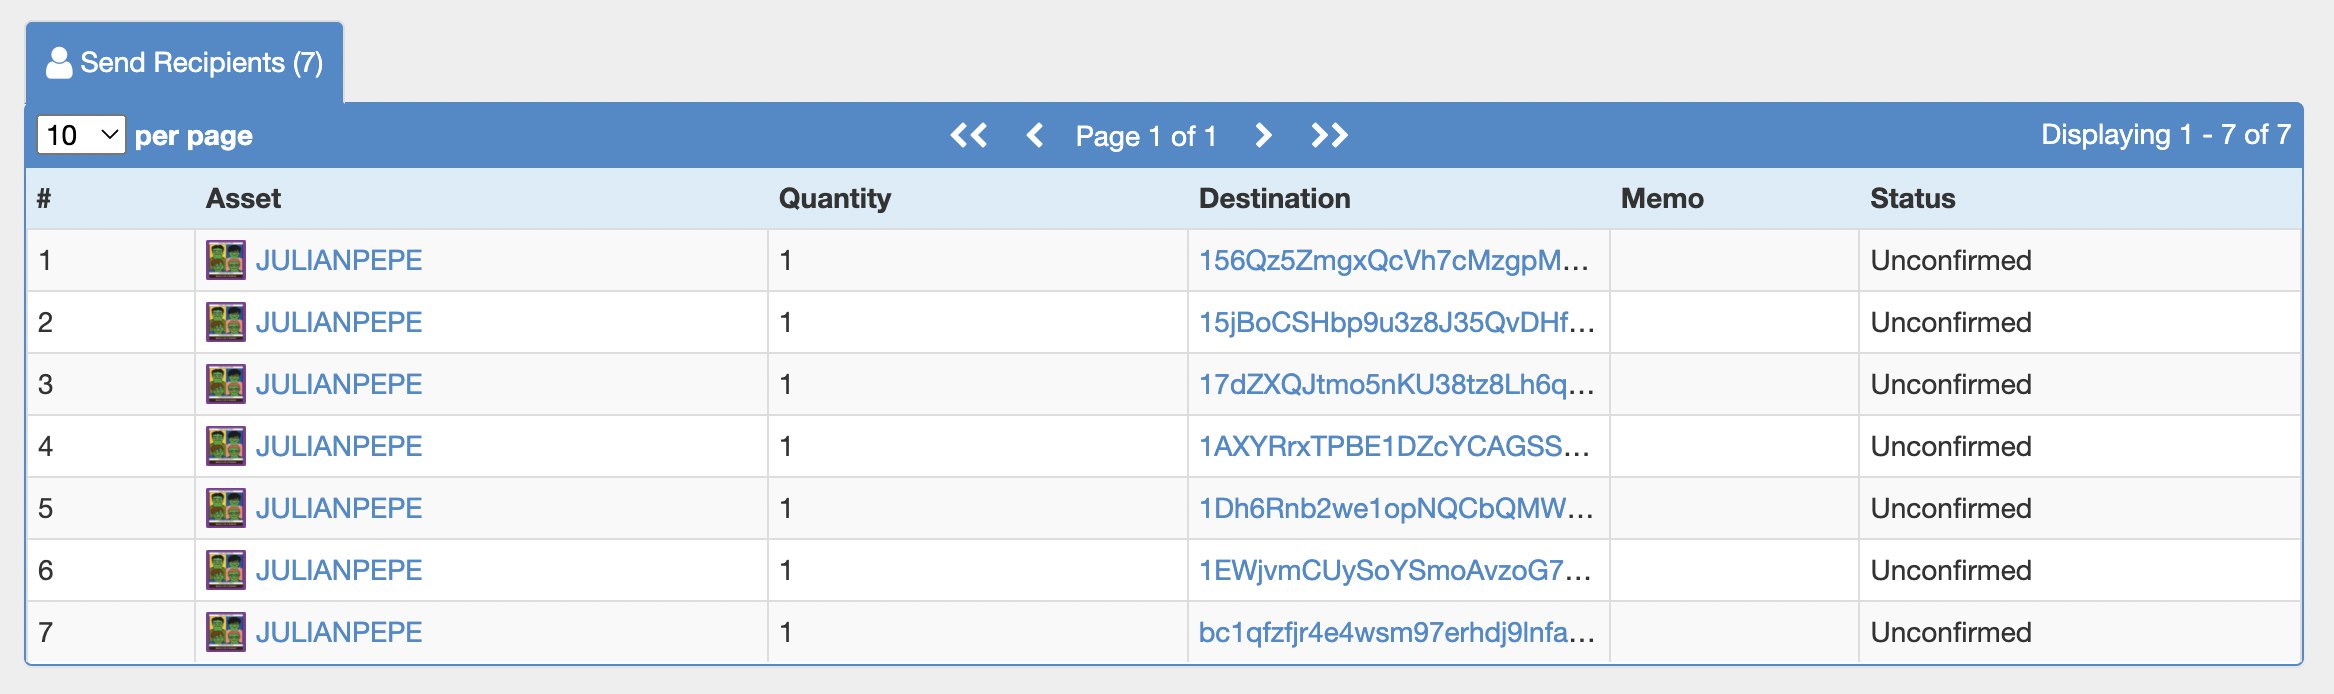Click the Asset column header

(243, 198)
